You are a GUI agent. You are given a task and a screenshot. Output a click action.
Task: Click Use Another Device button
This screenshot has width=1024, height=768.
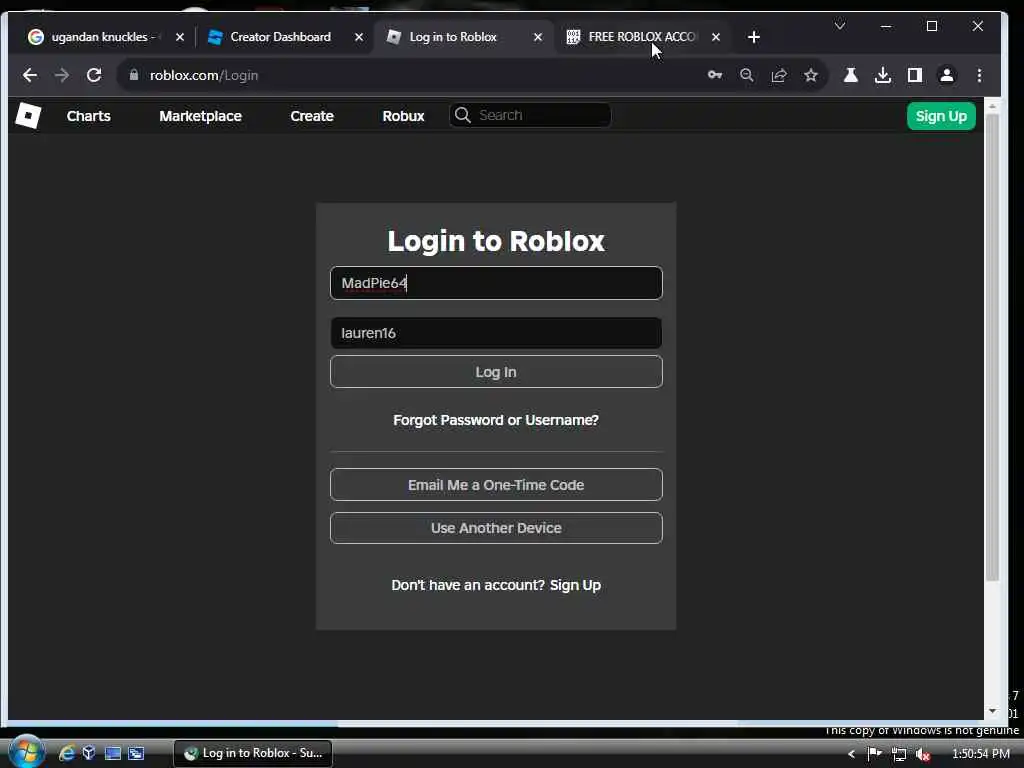tap(496, 528)
